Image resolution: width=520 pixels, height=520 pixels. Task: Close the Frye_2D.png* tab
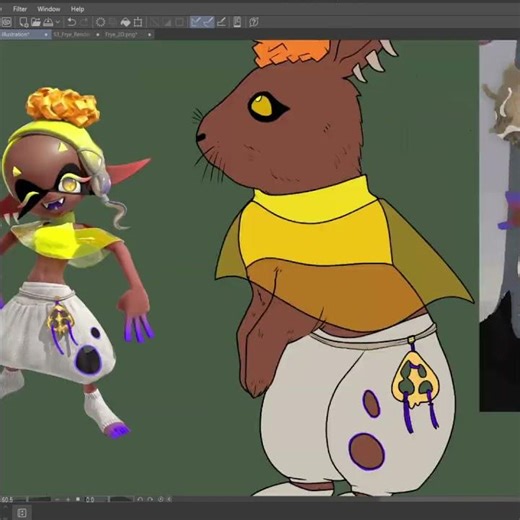(x=149, y=35)
